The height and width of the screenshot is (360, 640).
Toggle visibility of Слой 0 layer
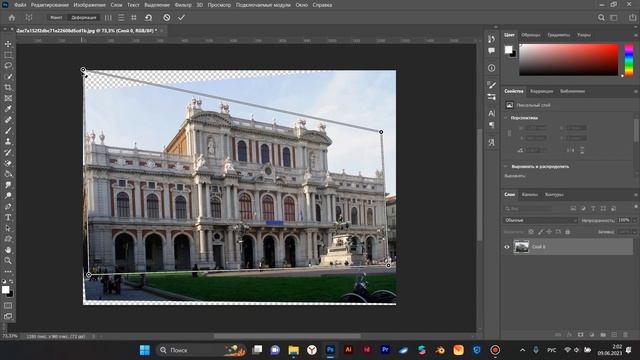(507, 247)
